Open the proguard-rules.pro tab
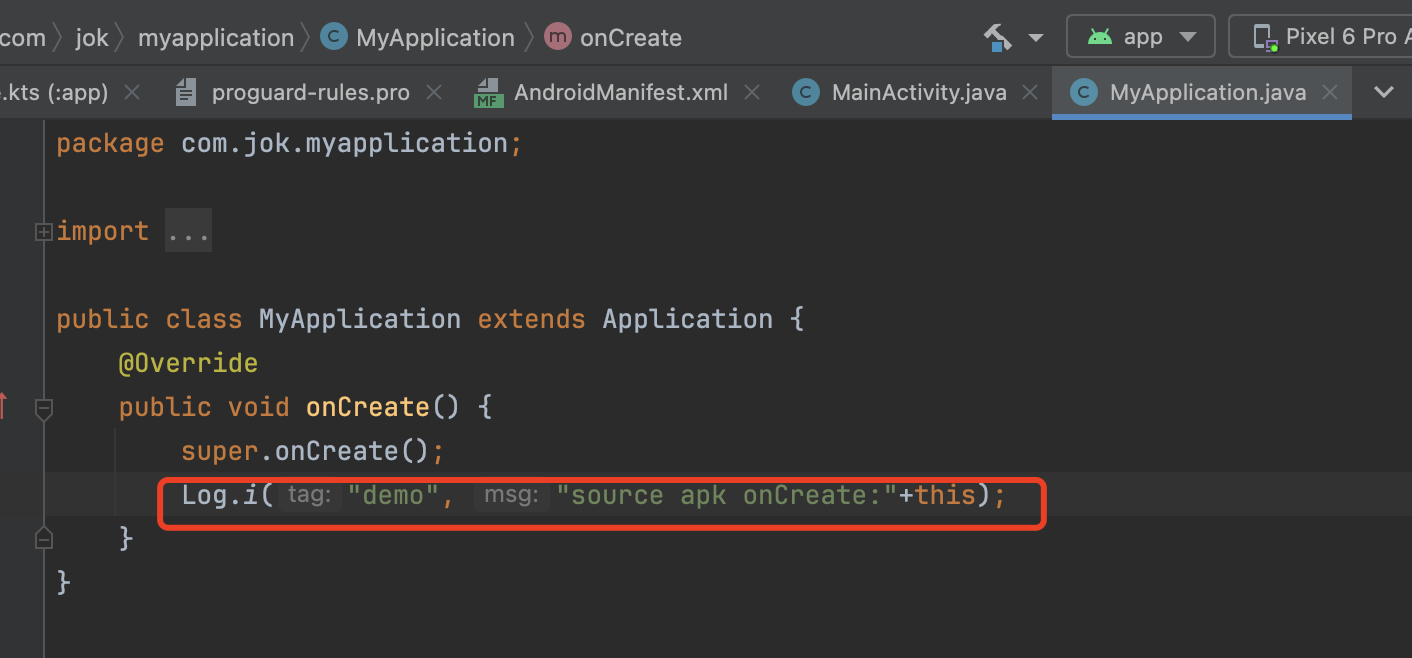1412x658 pixels. (x=310, y=93)
